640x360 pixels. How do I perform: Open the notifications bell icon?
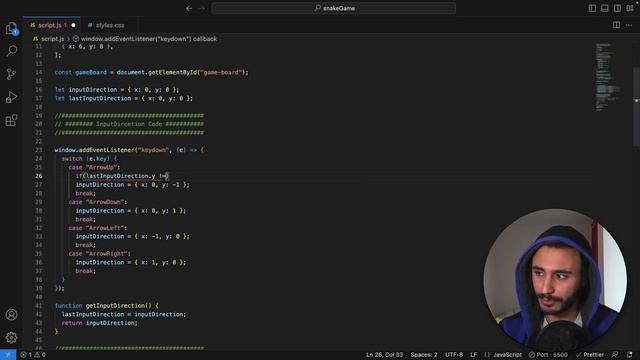pos(629,355)
